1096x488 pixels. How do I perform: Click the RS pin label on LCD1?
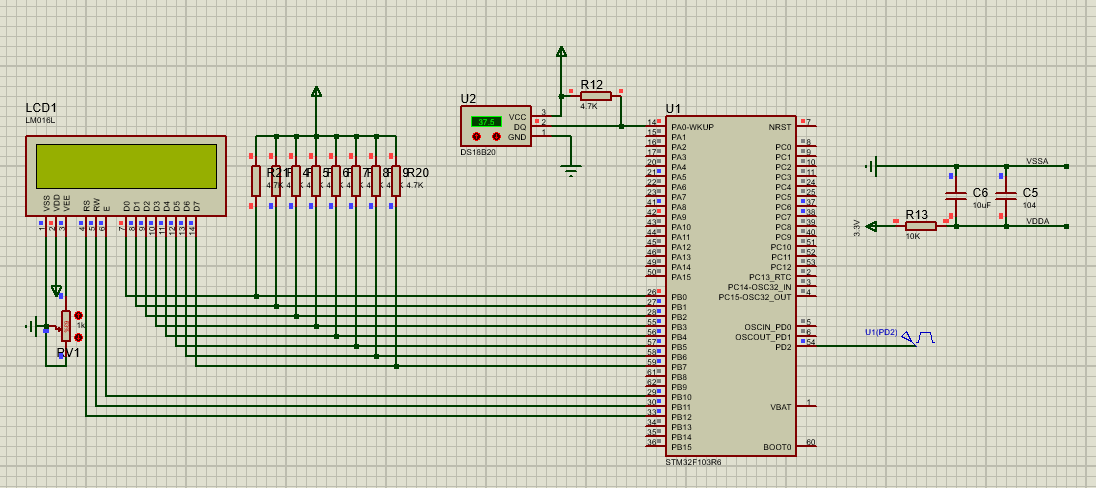(87, 206)
